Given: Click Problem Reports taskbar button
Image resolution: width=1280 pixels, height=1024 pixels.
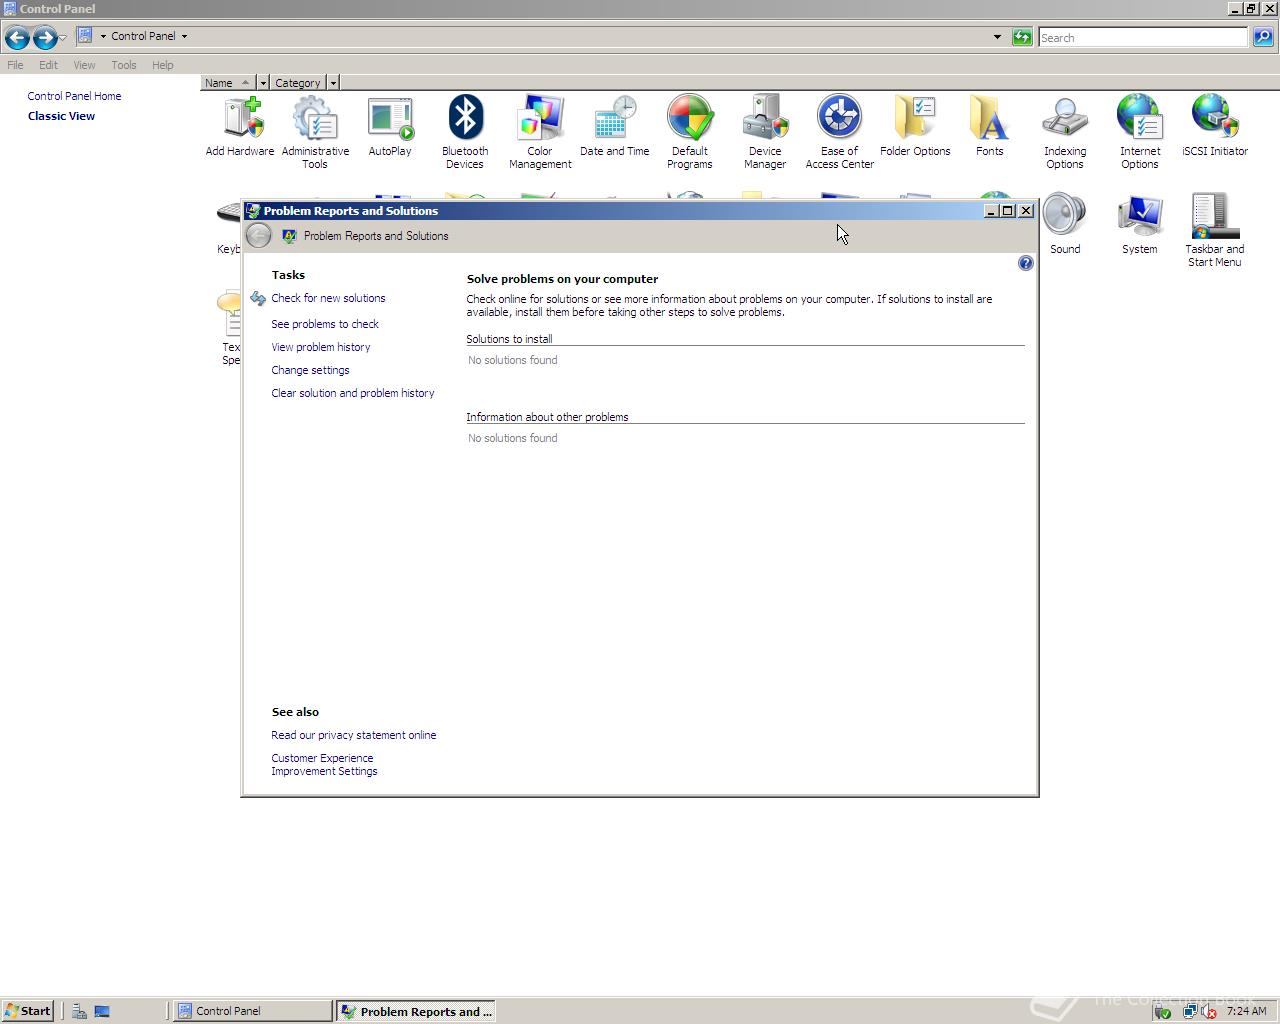Looking at the screenshot, I should [415, 1011].
